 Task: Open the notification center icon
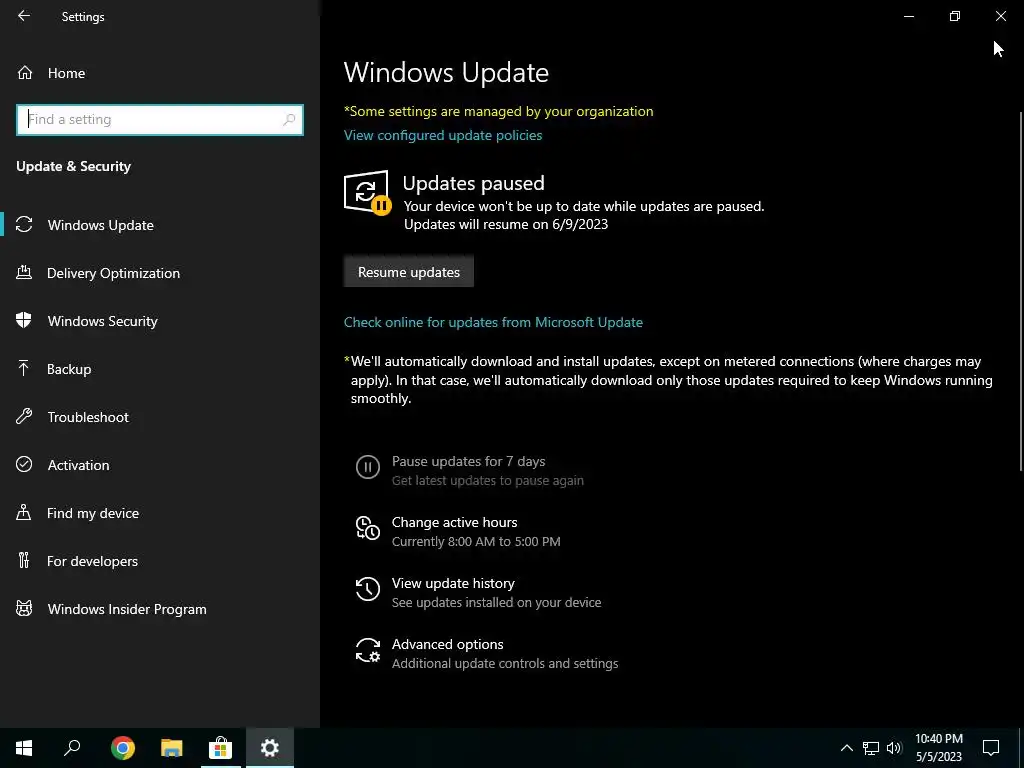coord(991,748)
